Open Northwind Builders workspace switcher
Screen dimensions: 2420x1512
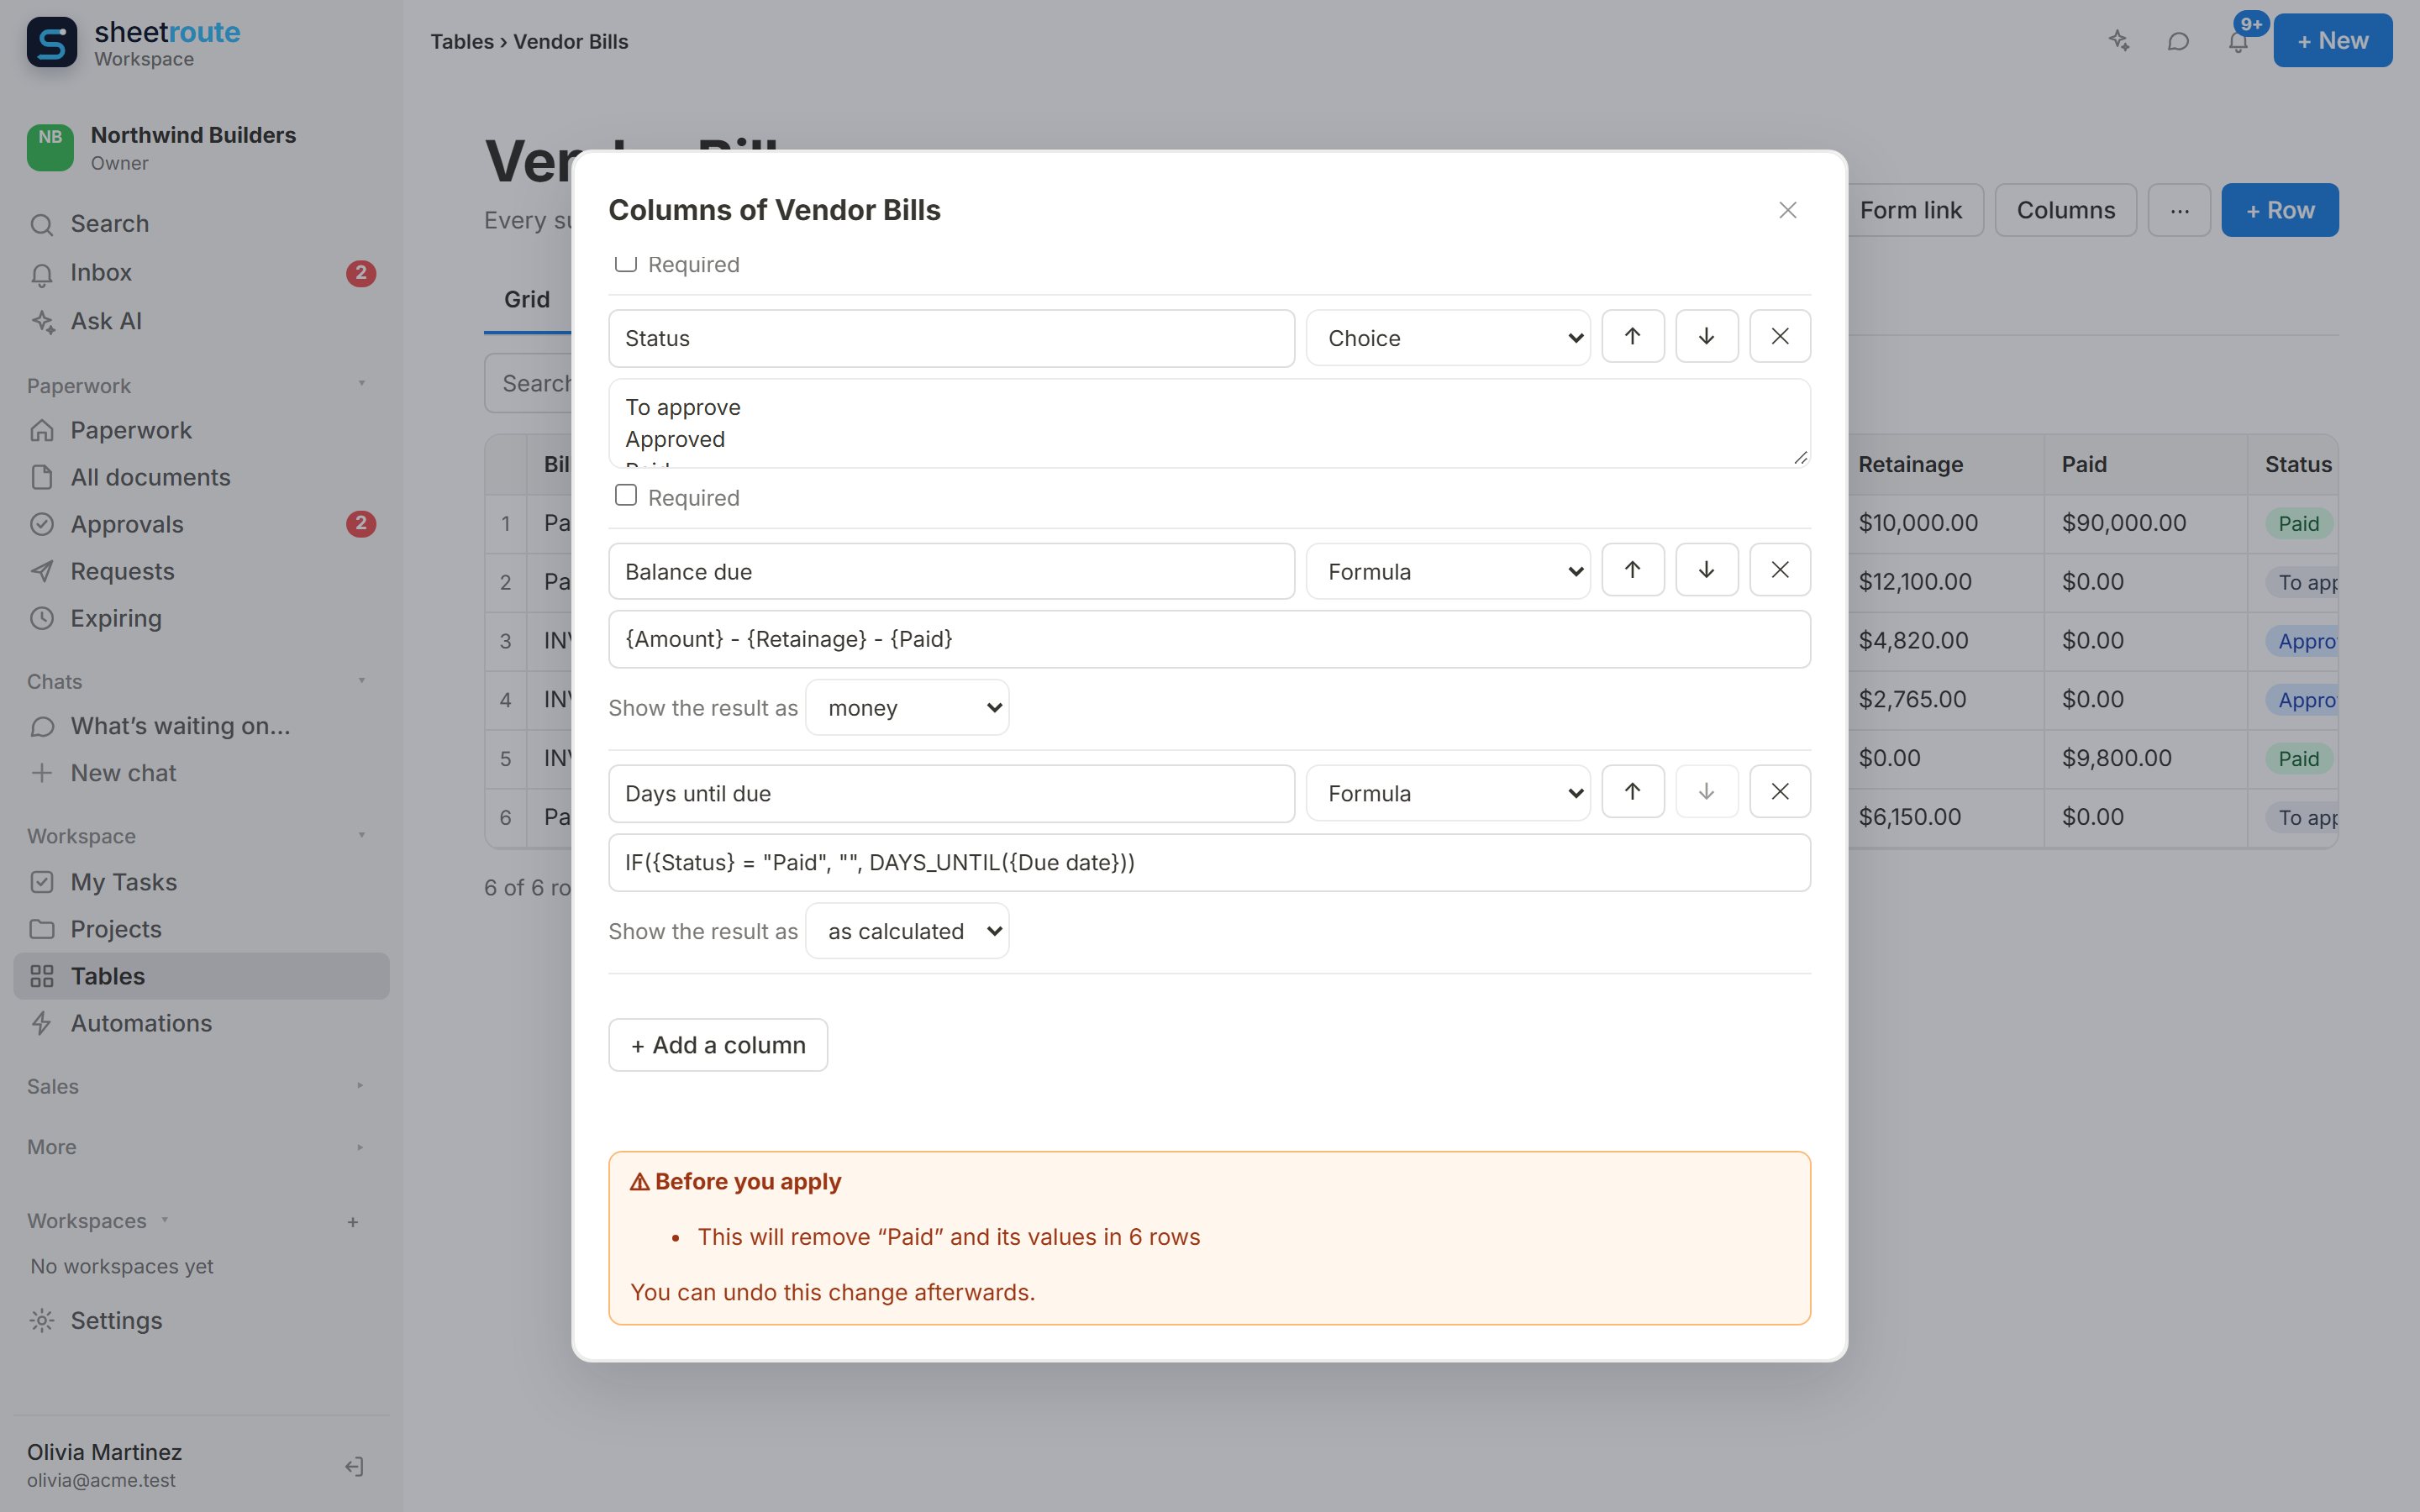tap(201, 148)
